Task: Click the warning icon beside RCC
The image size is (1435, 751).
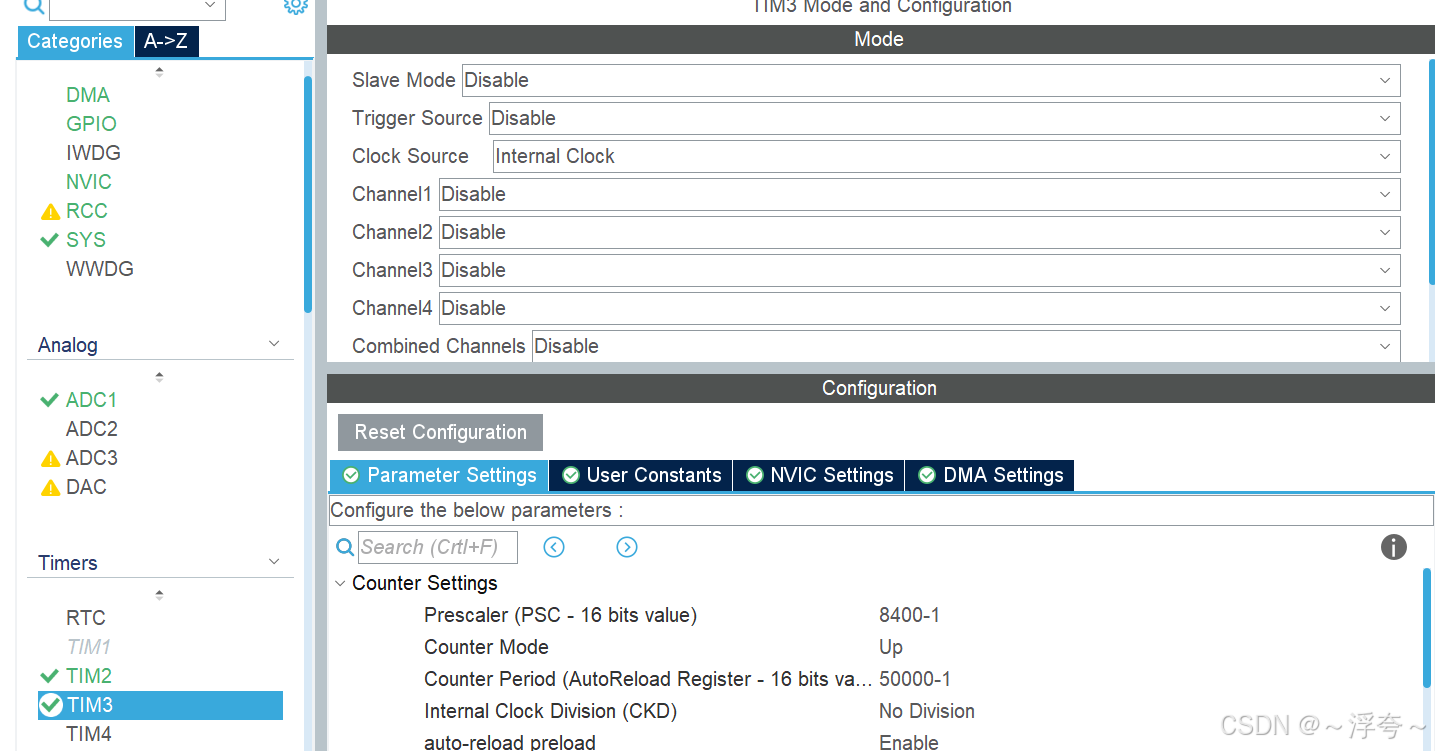Action: [x=47, y=211]
